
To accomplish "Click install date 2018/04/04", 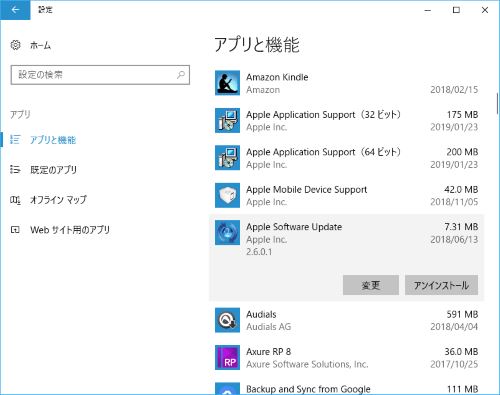I will [454, 327].
